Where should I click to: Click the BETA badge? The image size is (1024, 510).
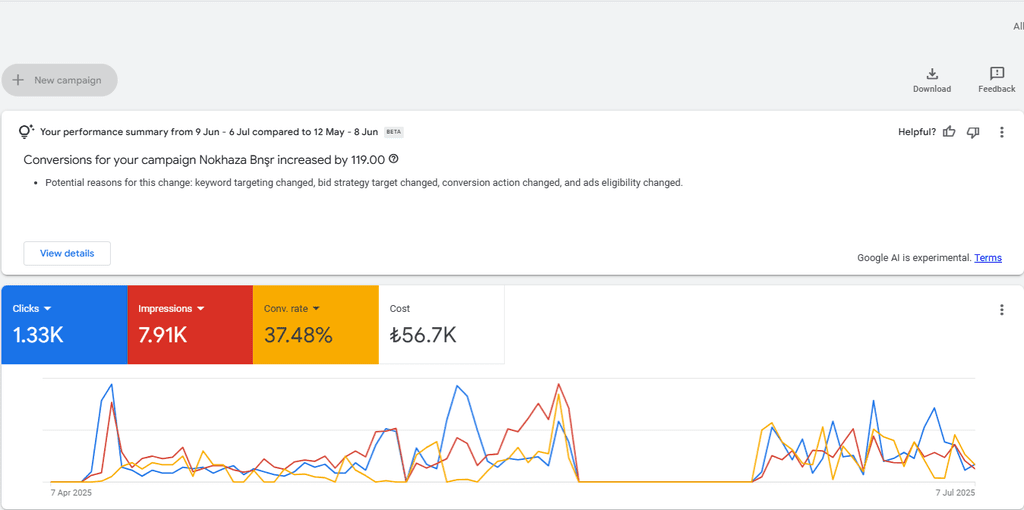click(394, 132)
